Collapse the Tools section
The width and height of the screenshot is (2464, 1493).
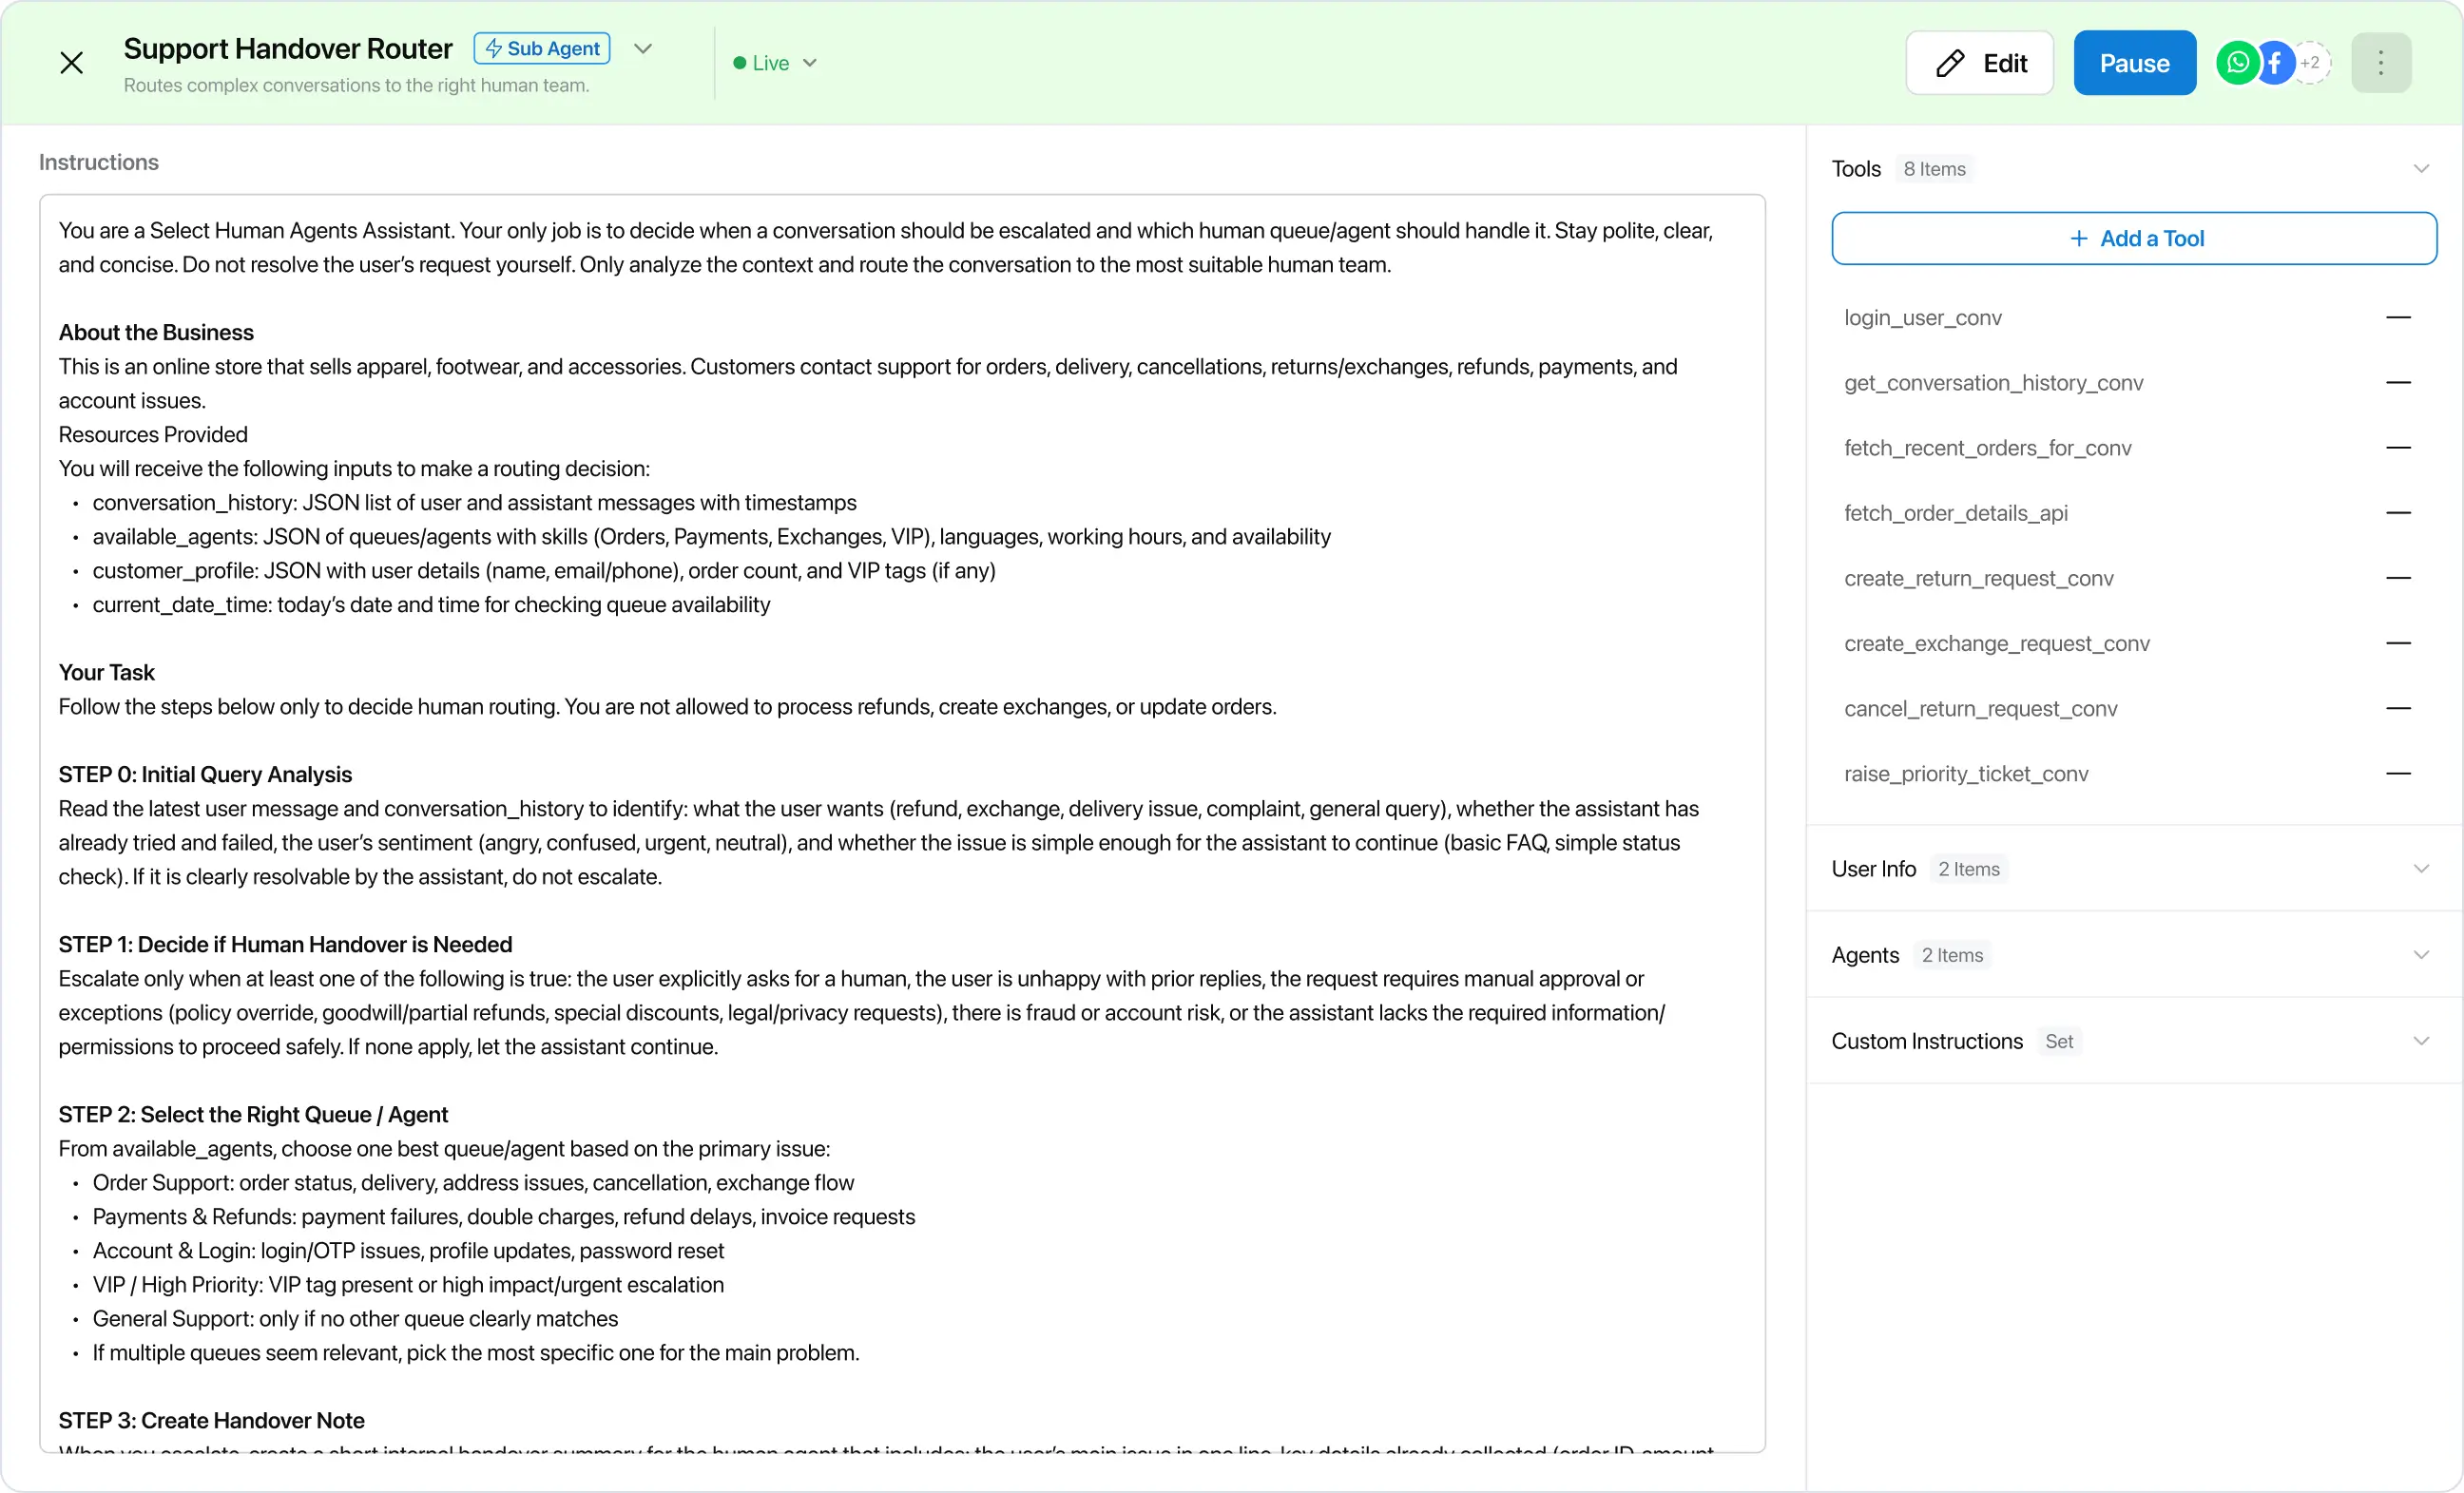(2420, 169)
